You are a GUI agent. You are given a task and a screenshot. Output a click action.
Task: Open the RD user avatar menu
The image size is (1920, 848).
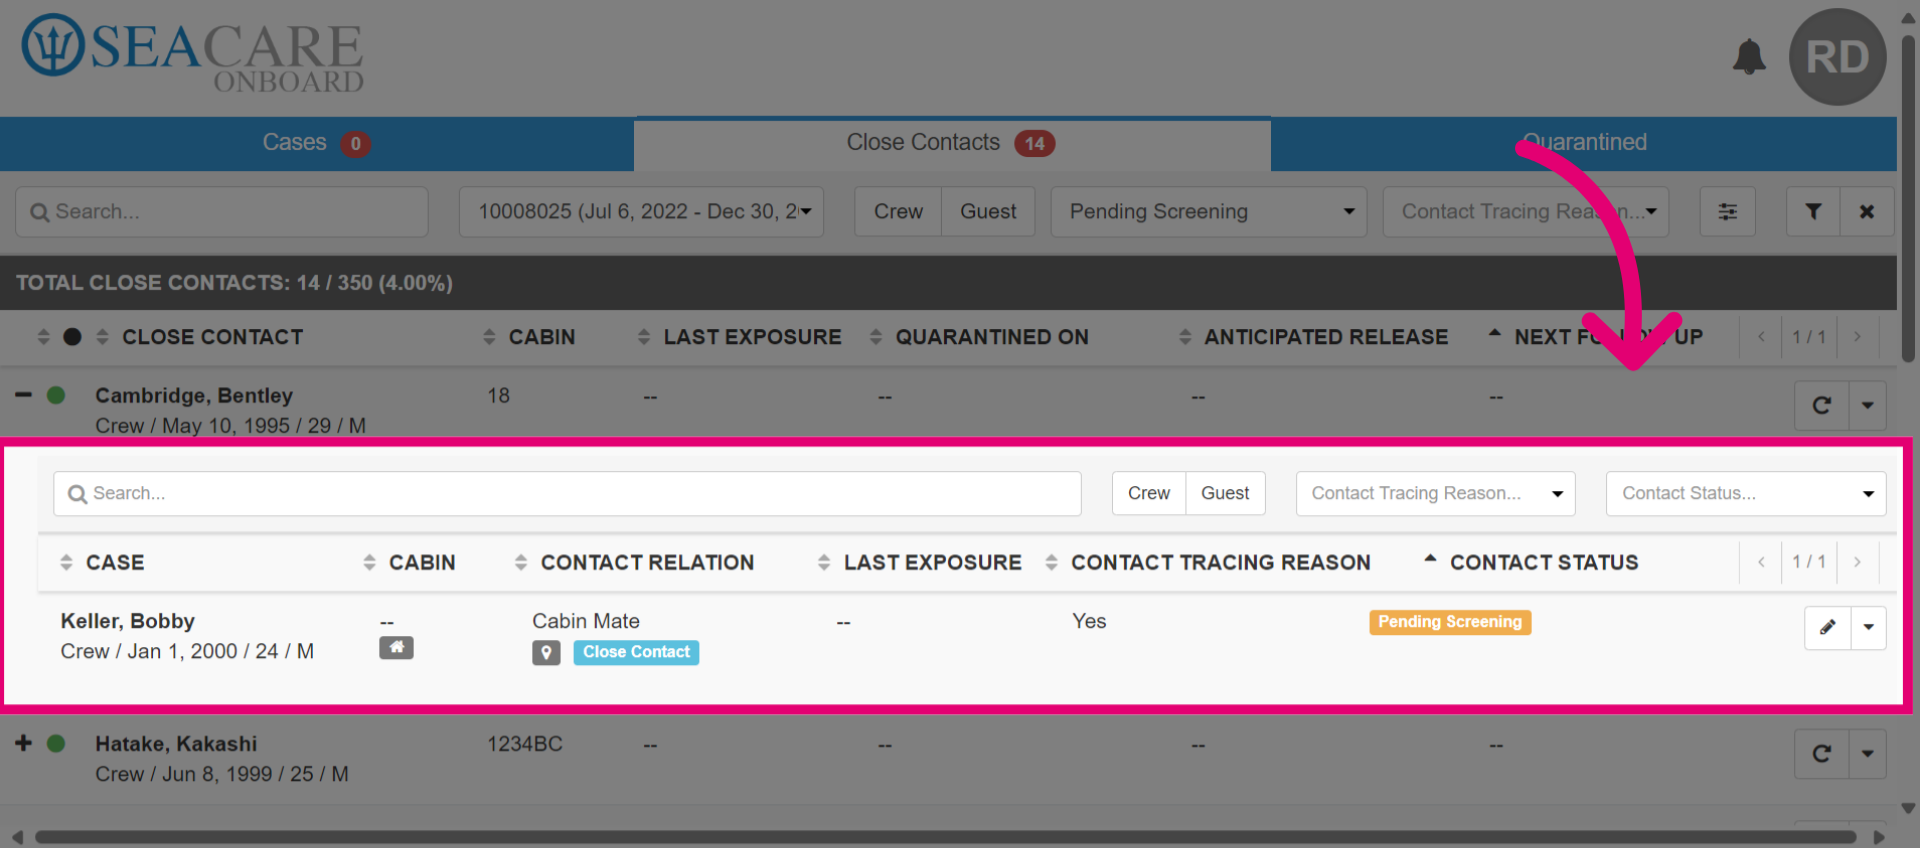click(x=1837, y=57)
